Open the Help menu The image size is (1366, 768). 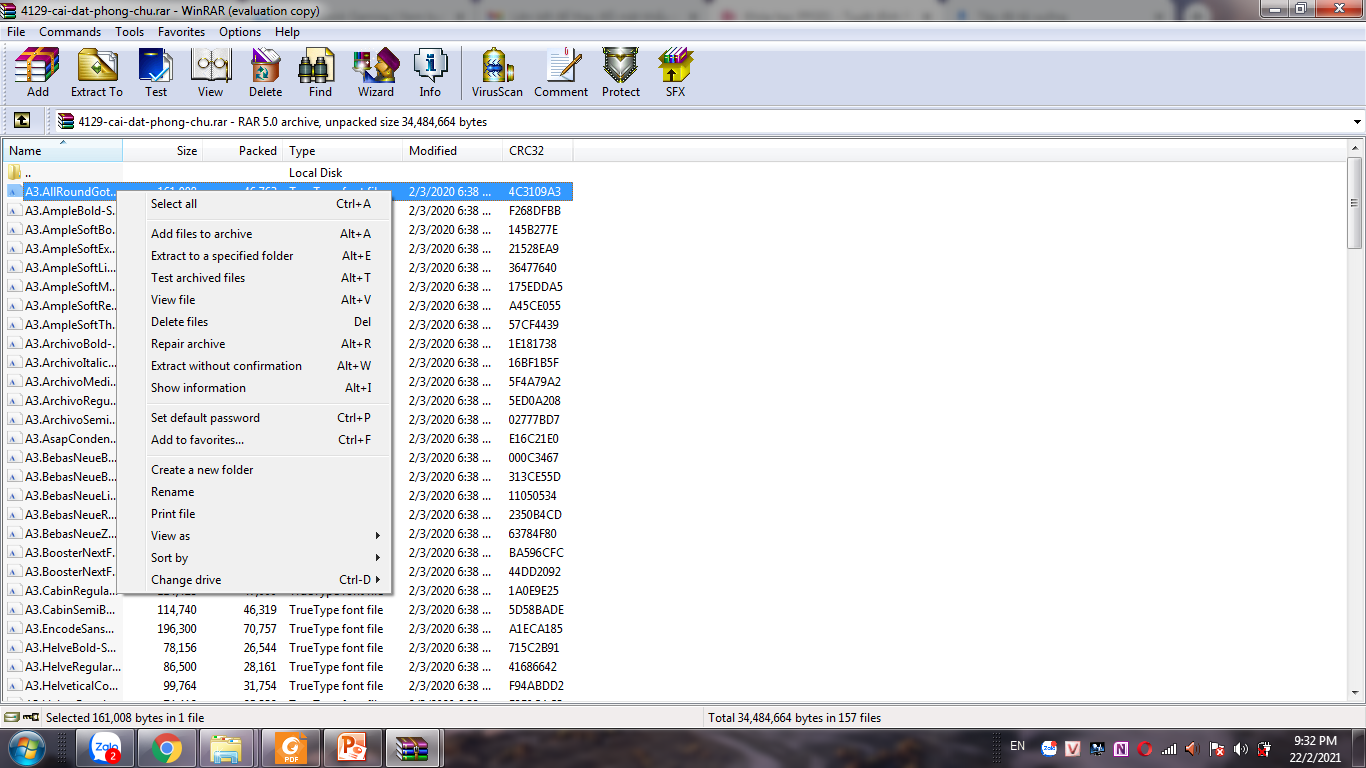click(287, 32)
